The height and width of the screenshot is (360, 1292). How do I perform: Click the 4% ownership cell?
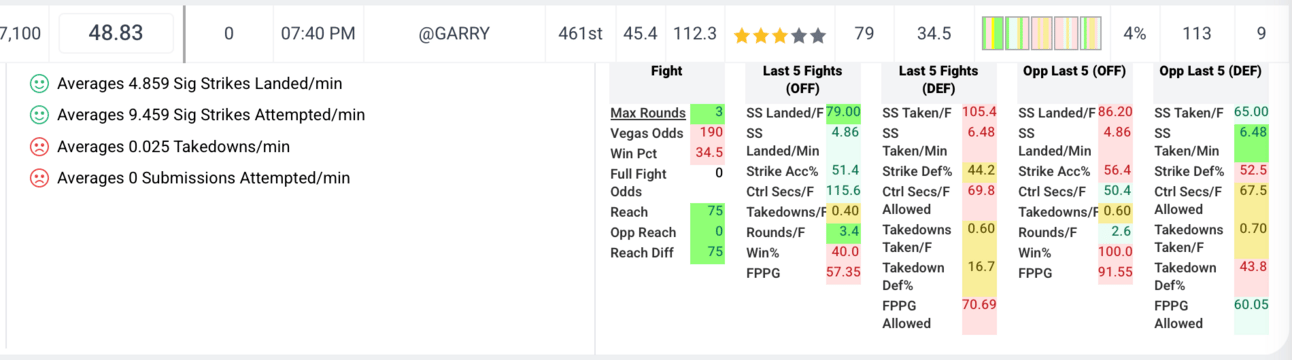pos(1134,33)
